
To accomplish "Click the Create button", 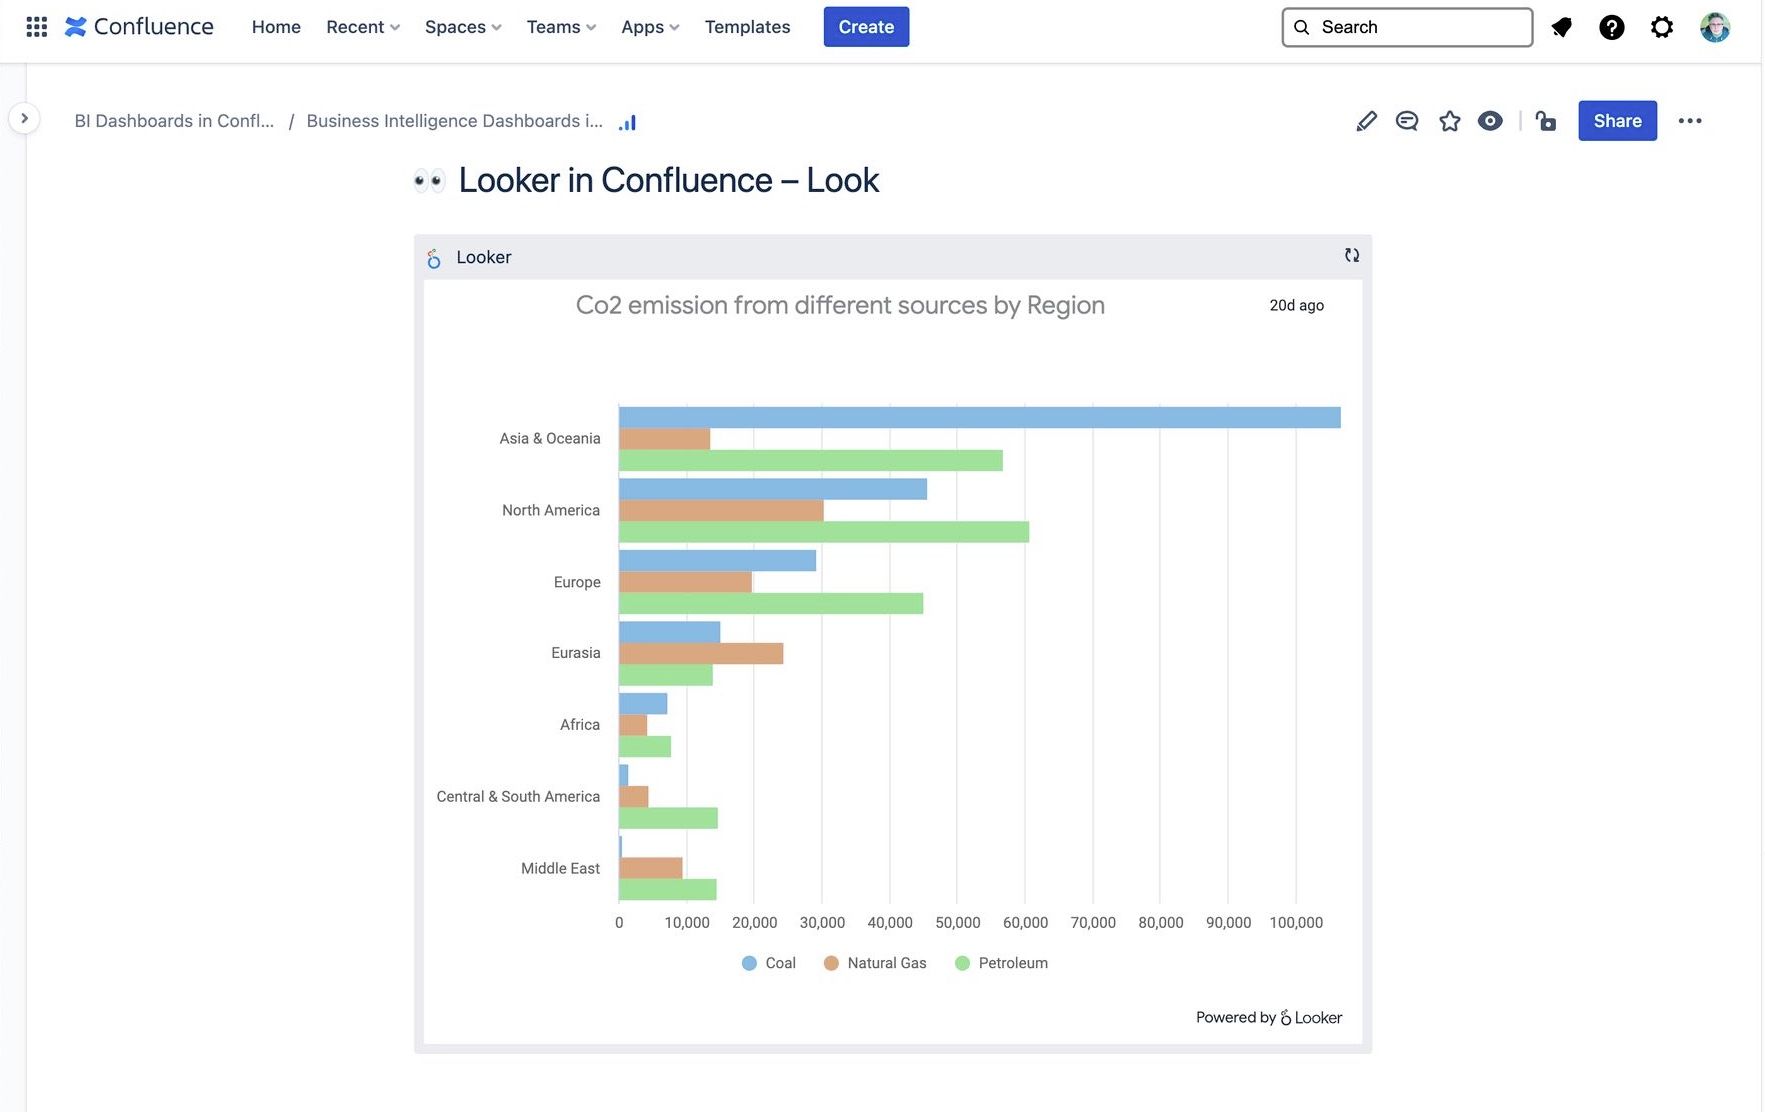I will tap(866, 27).
